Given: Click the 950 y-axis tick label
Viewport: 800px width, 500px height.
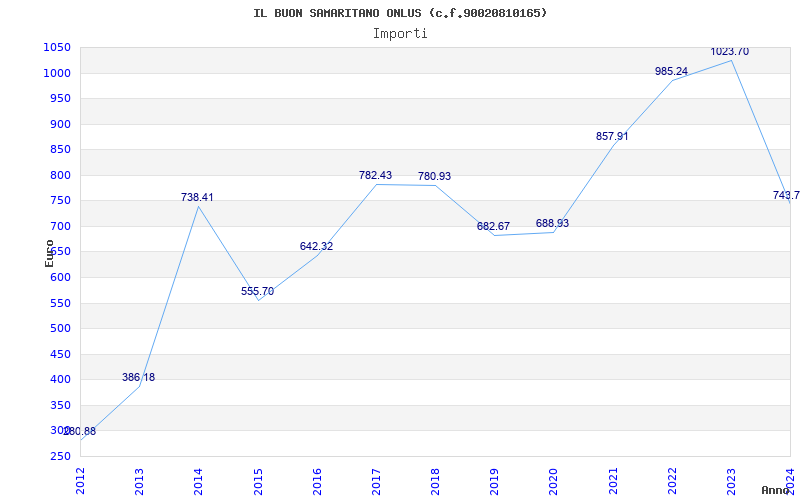Looking at the screenshot, I should pyautogui.click(x=60, y=99).
